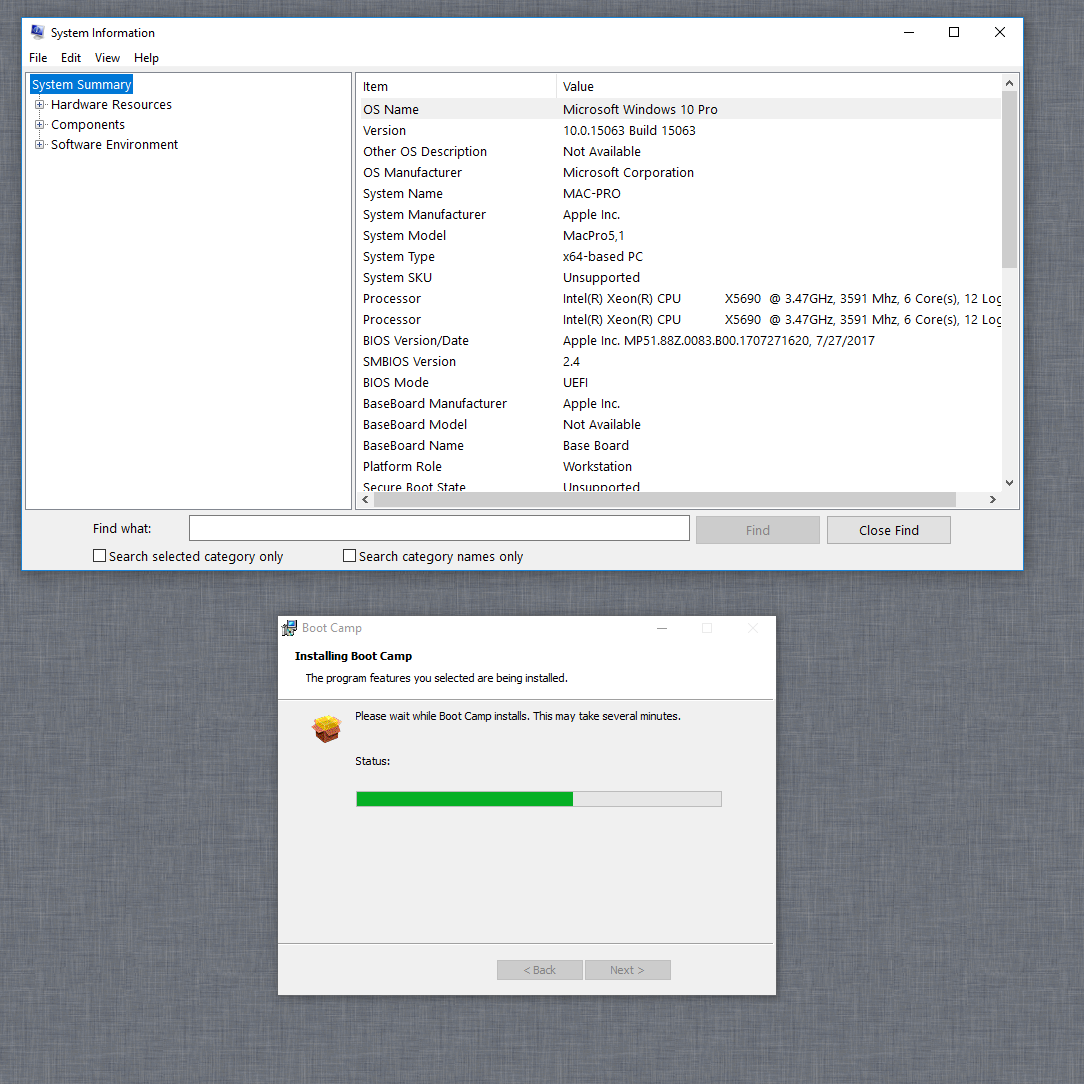Select the System Name row
Screen dimensions: 1084x1084
(679, 194)
